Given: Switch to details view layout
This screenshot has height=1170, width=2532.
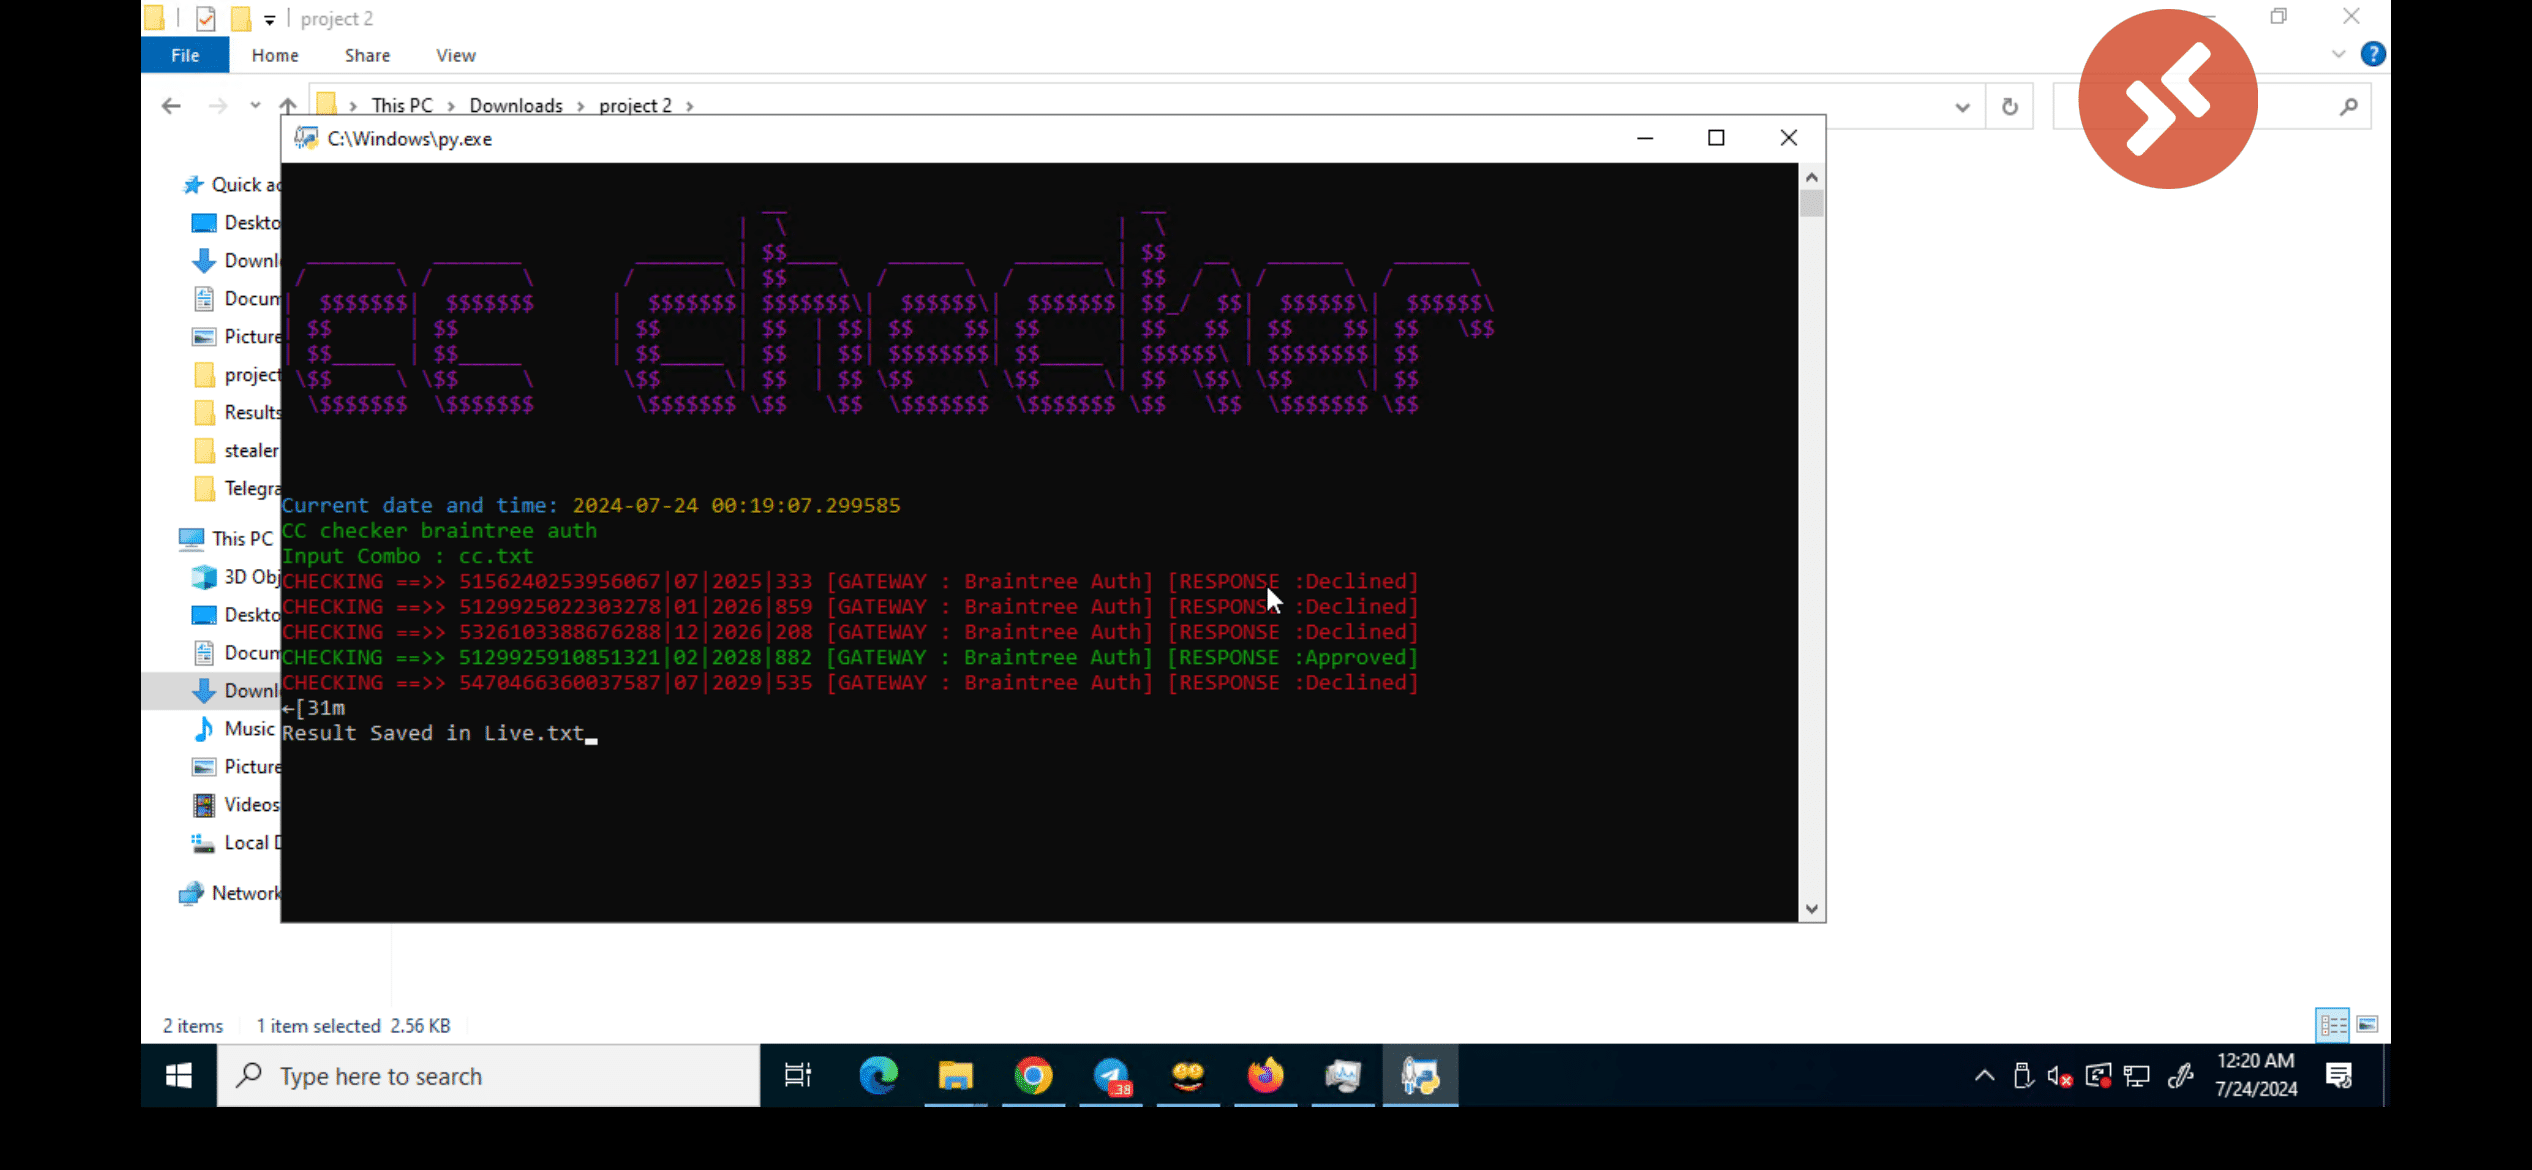Looking at the screenshot, I should click(2333, 1024).
